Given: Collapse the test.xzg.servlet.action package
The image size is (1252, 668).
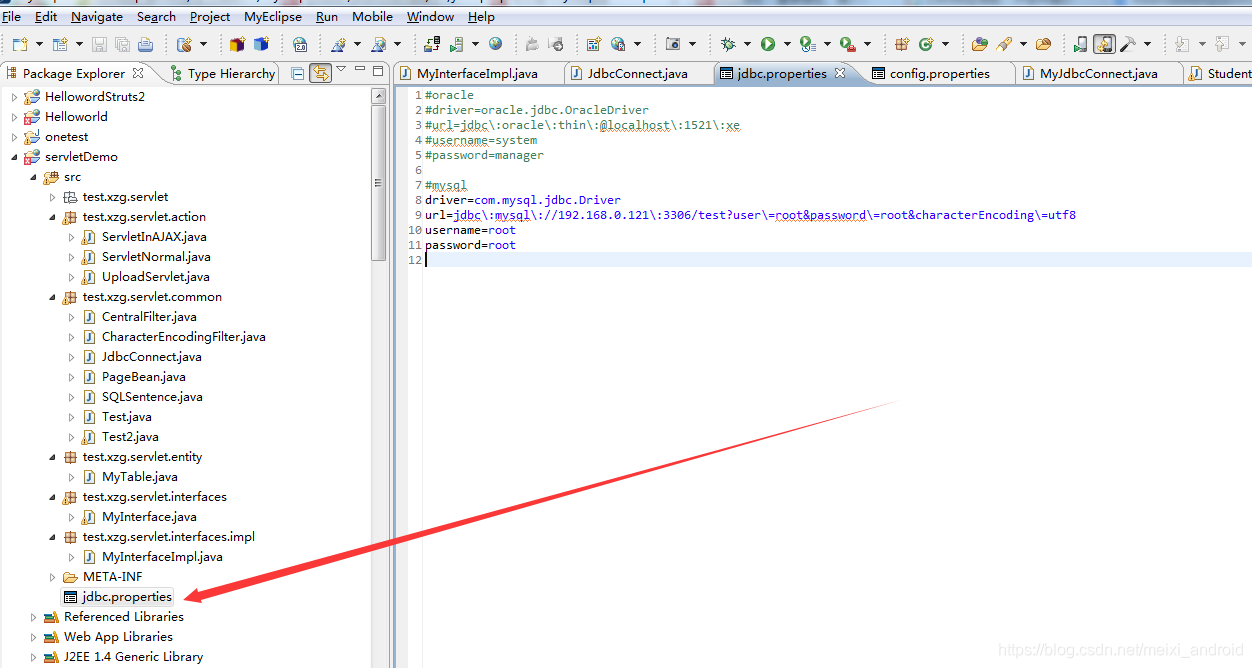Looking at the screenshot, I should coord(52,217).
